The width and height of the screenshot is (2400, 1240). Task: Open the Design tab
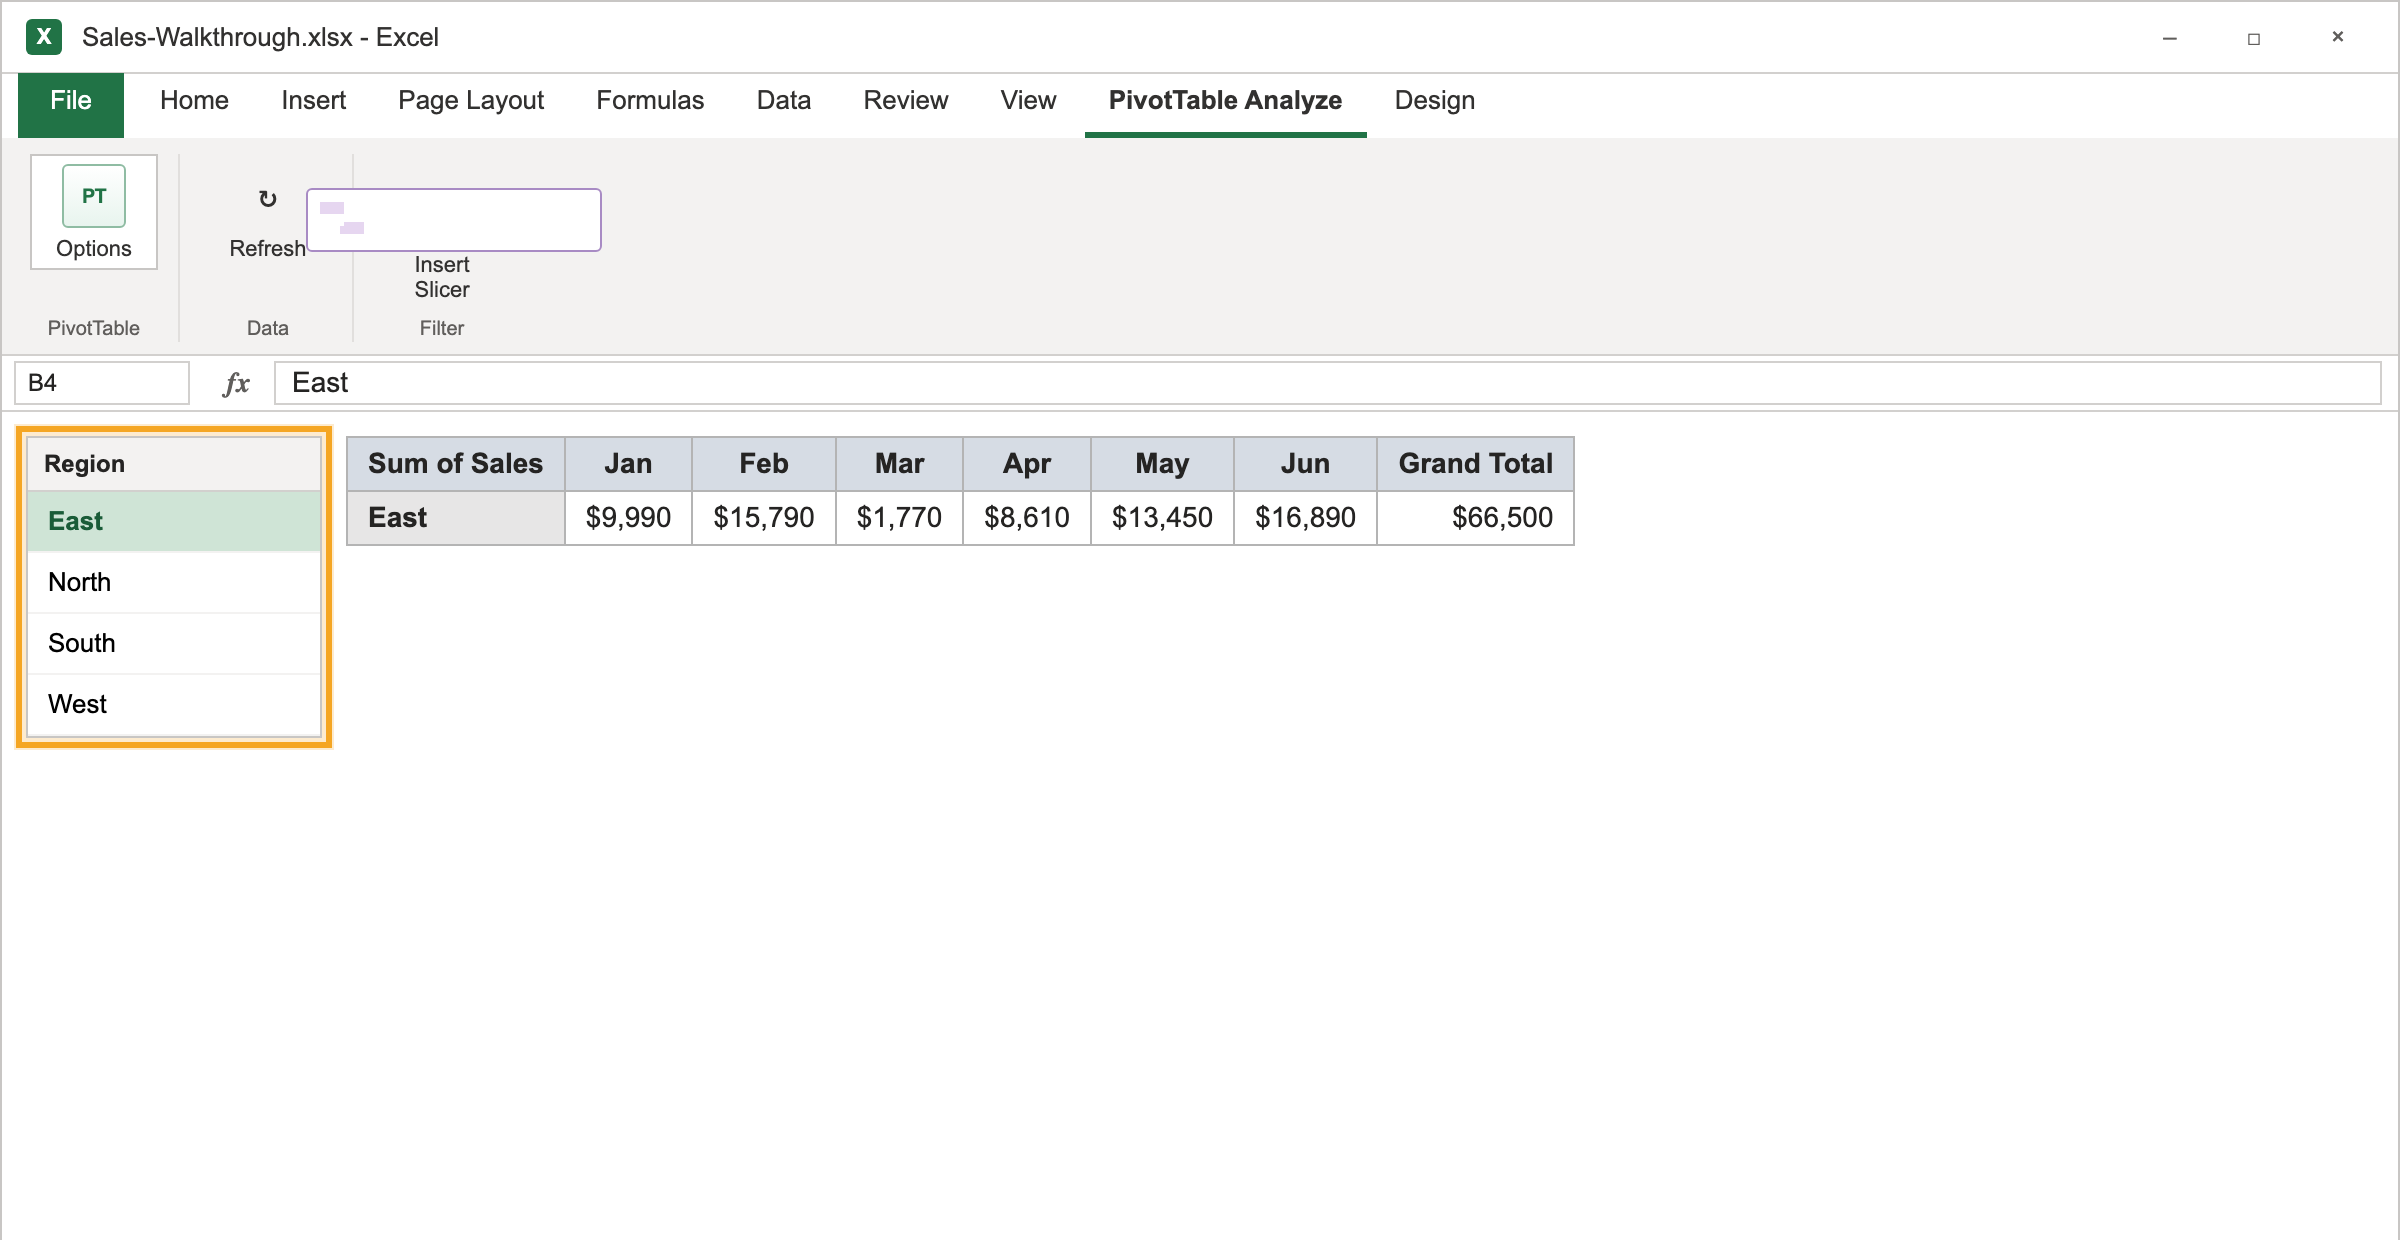pyautogui.click(x=1435, y=101)
